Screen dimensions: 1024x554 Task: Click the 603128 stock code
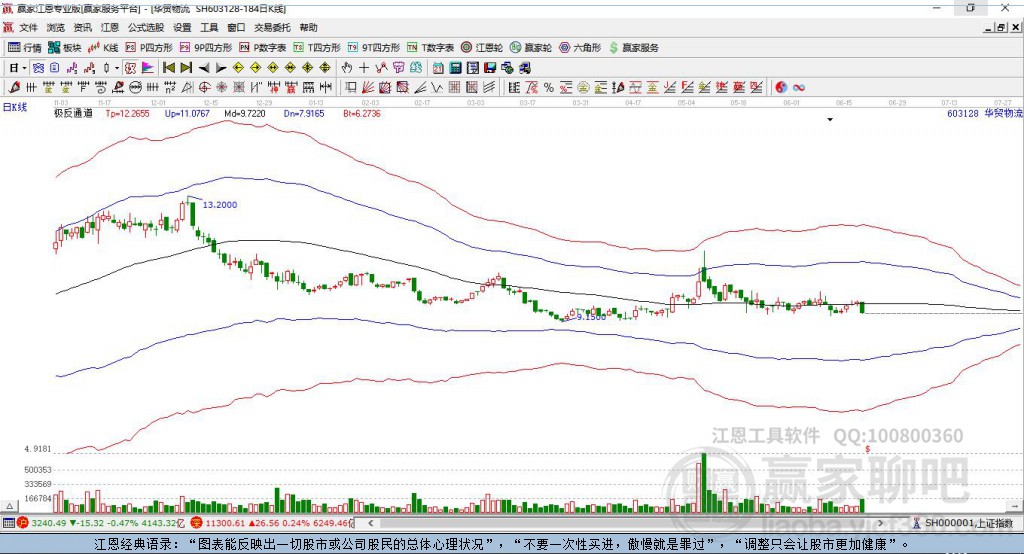click(x=963, y=113)
